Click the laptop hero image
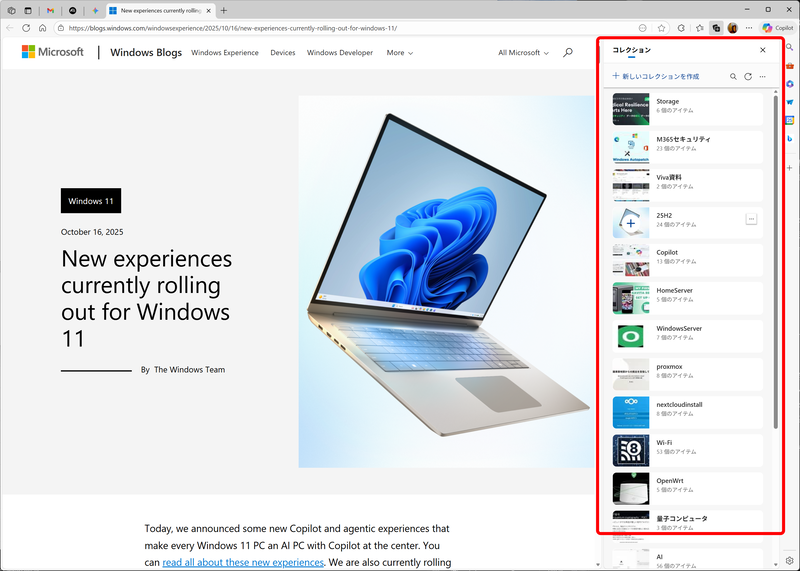This screenshot has width=800, height=571. [x=446, y=282]
